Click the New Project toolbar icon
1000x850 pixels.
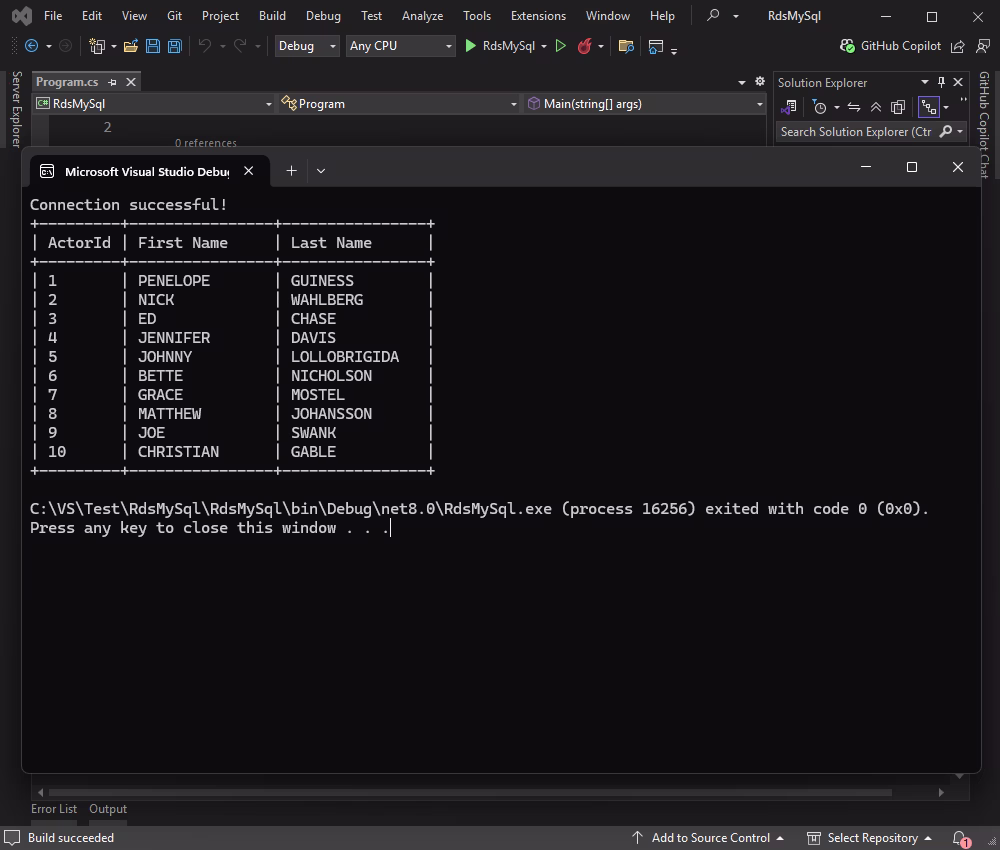(98, 46)
